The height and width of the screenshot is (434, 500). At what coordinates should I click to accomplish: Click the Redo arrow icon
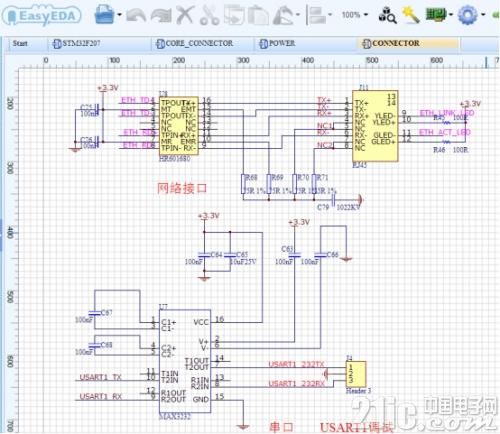[x=161, y=15]
